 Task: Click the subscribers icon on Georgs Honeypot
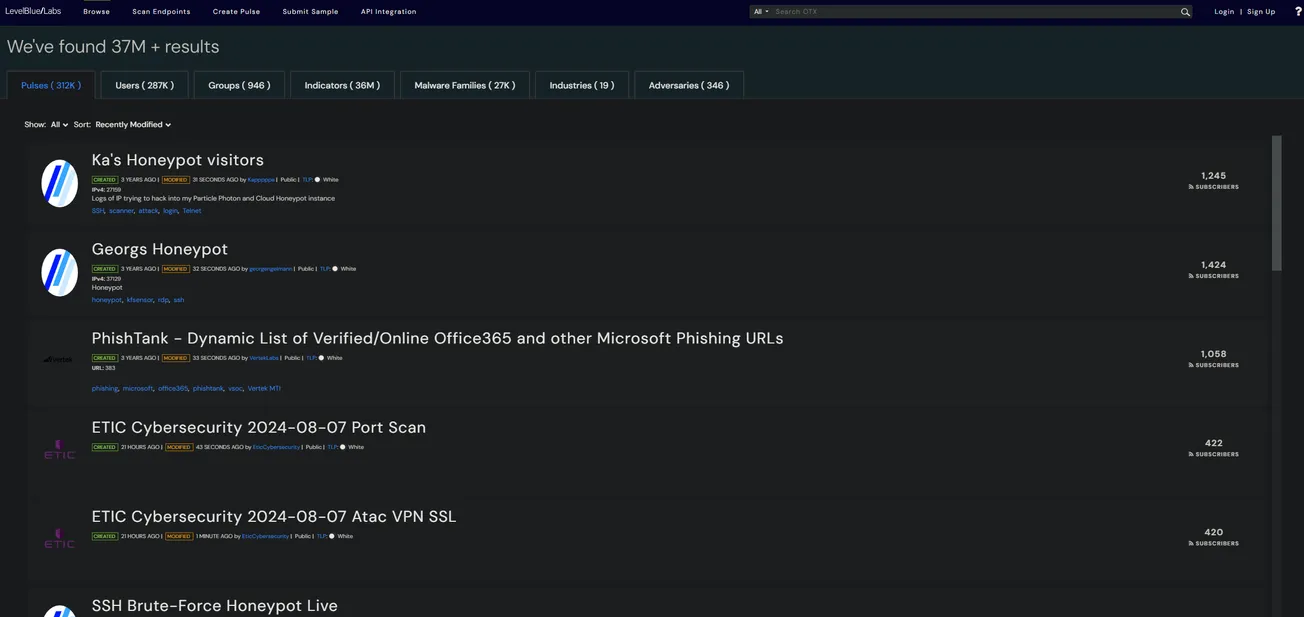click(x=1192, y=275)
